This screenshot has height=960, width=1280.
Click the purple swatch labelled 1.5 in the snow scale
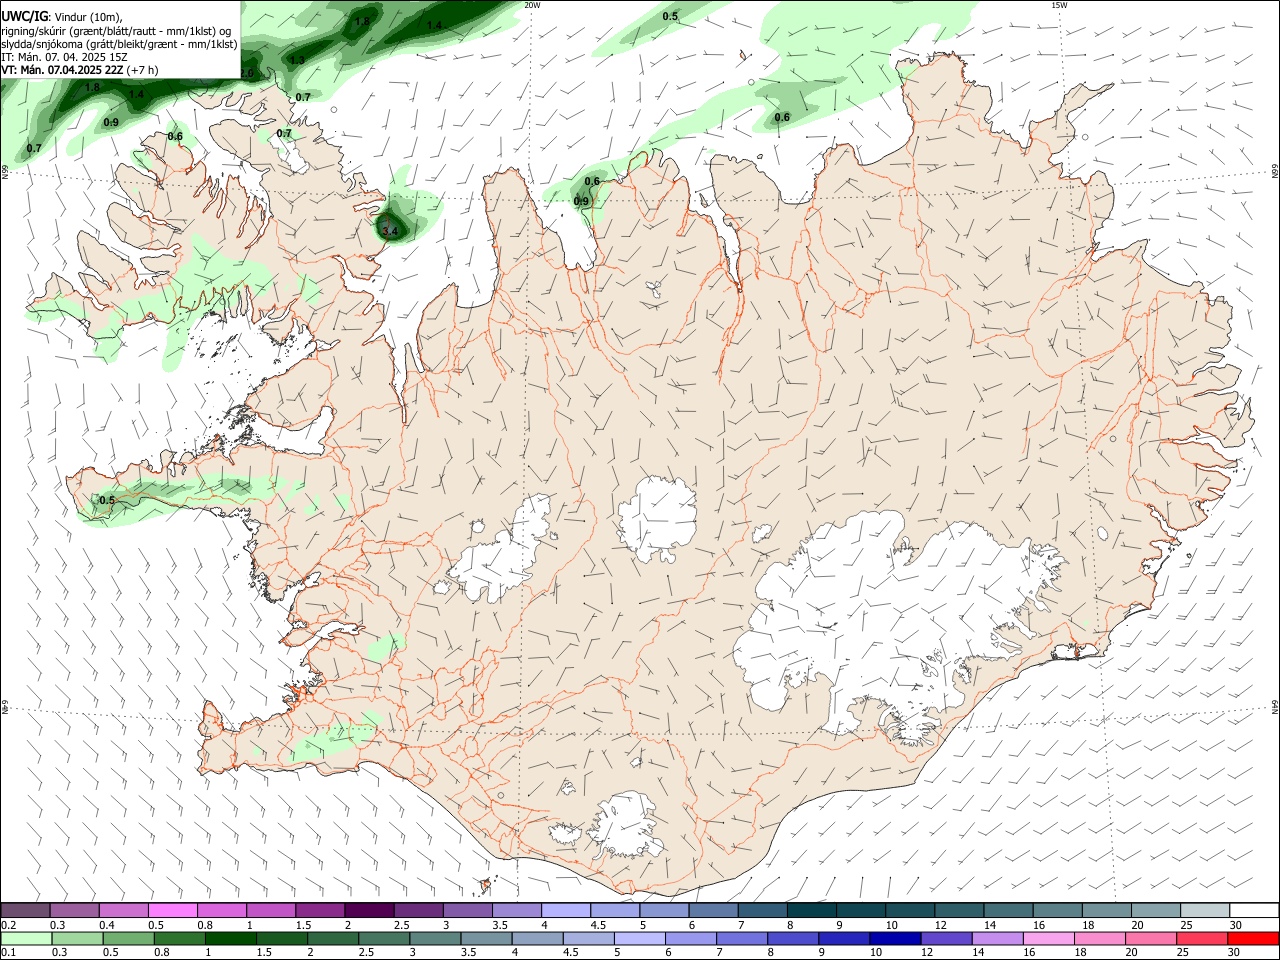click(x=319, y=911)
